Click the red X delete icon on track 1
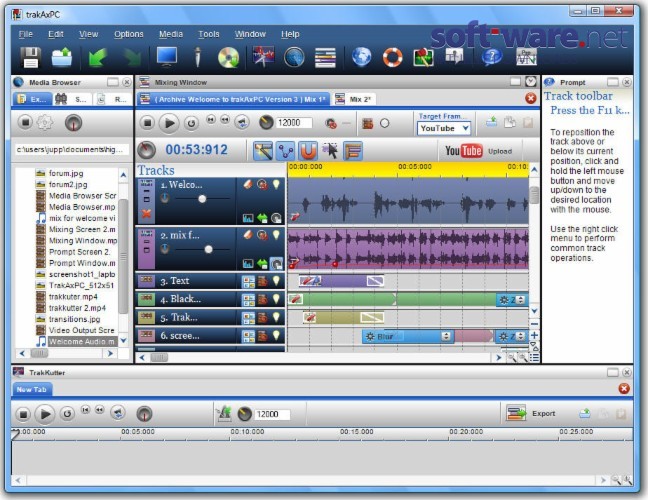Viewport: 648px width, 500px height. pos(146,214)
